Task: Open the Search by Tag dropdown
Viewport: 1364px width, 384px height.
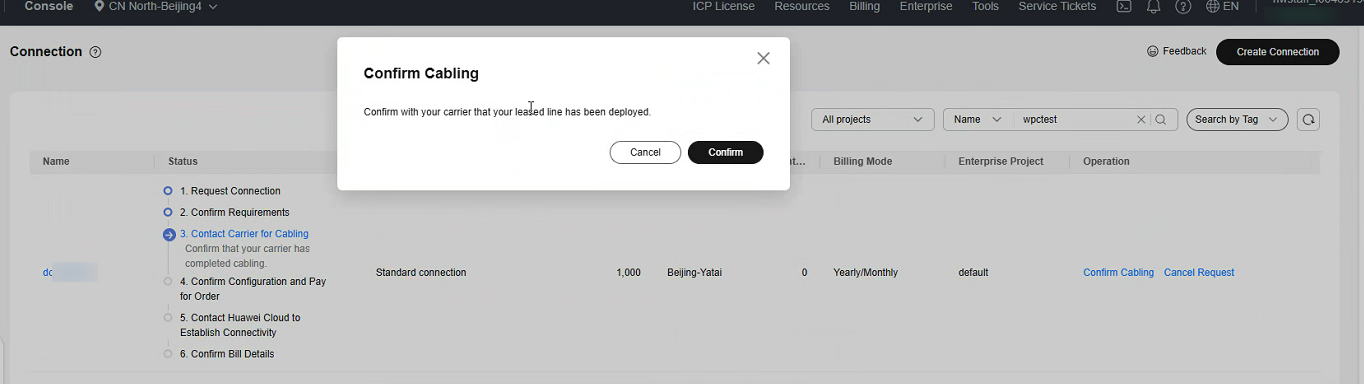Action: tap(1237, 119)
